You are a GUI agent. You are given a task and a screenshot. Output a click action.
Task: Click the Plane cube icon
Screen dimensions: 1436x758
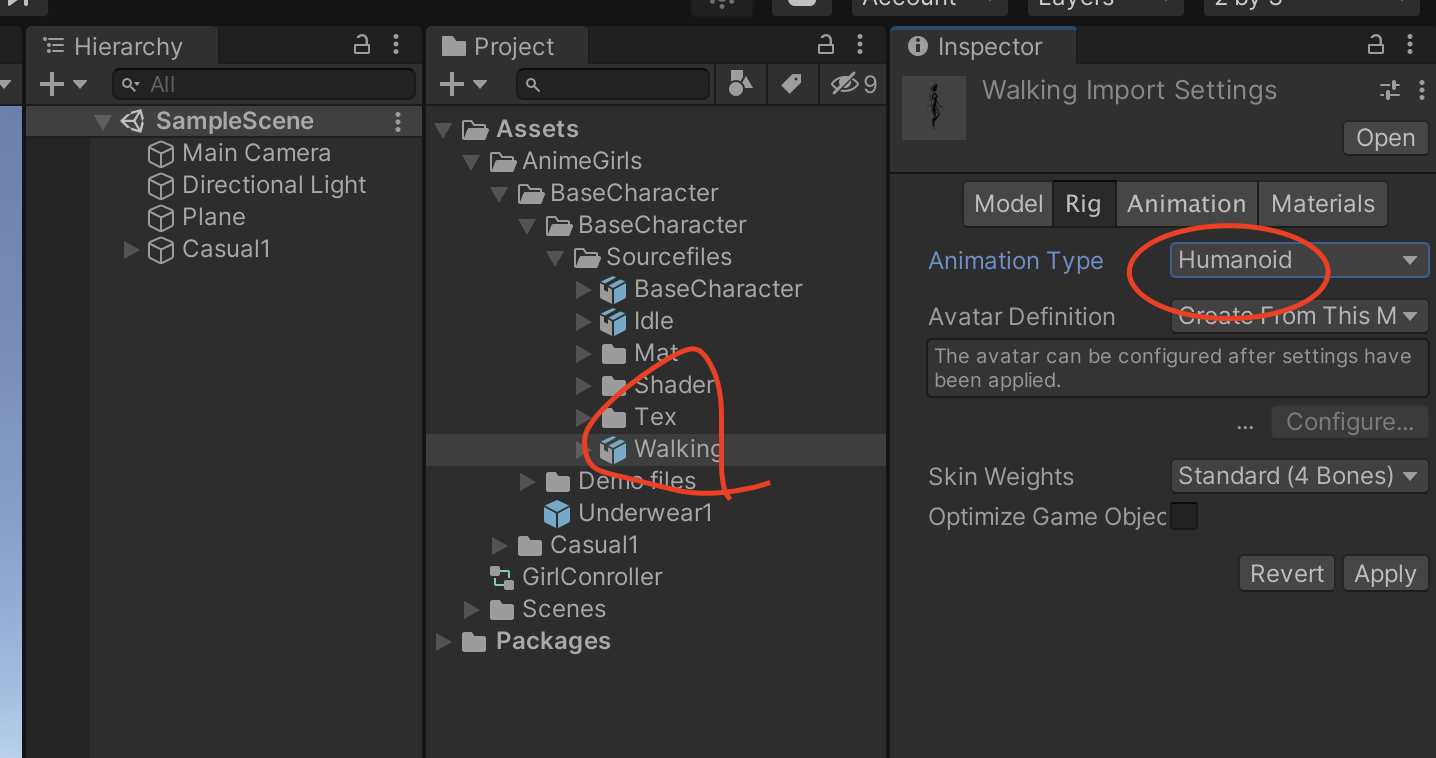click(x=161, y=218)
